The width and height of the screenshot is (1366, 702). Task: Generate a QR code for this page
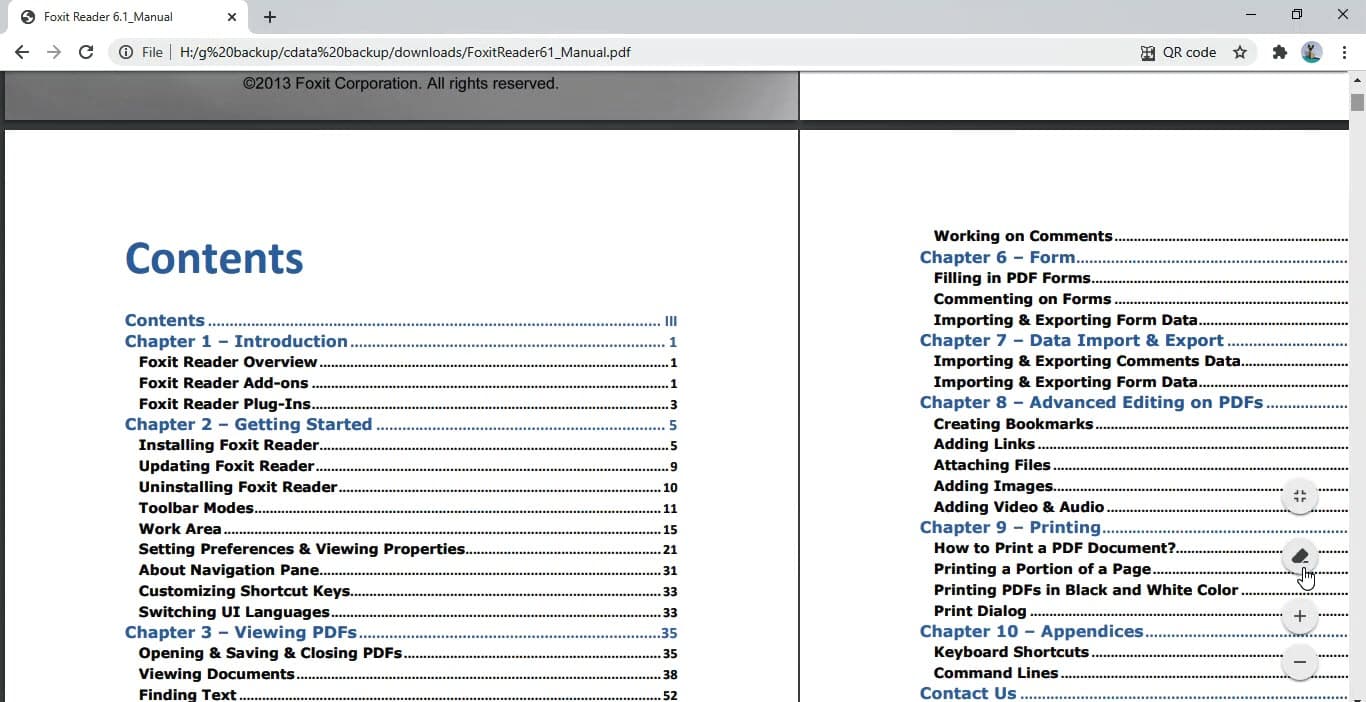pyautogui.click(x=1180, y=52)
